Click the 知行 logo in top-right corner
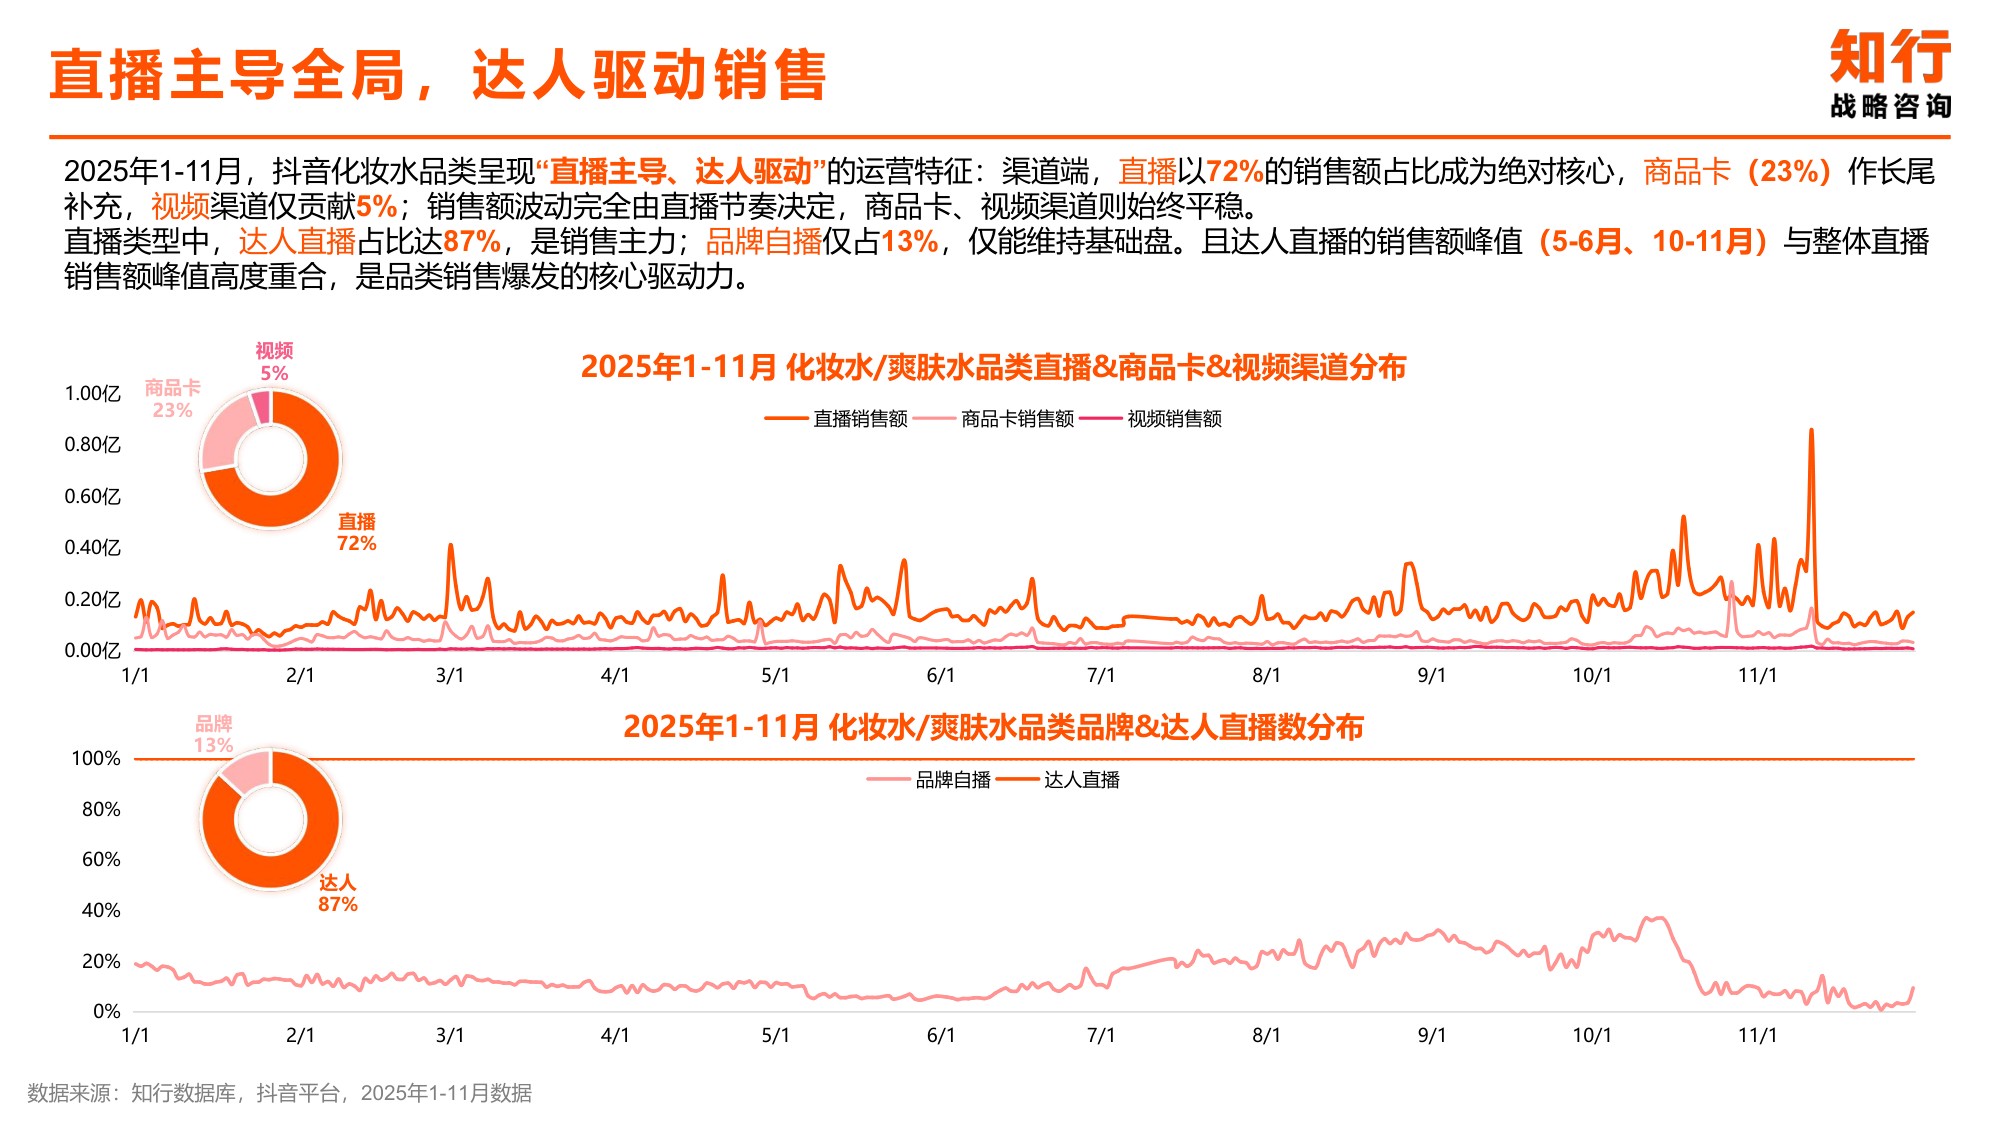The image size is (2000, 1125). tap(1890, 56)
